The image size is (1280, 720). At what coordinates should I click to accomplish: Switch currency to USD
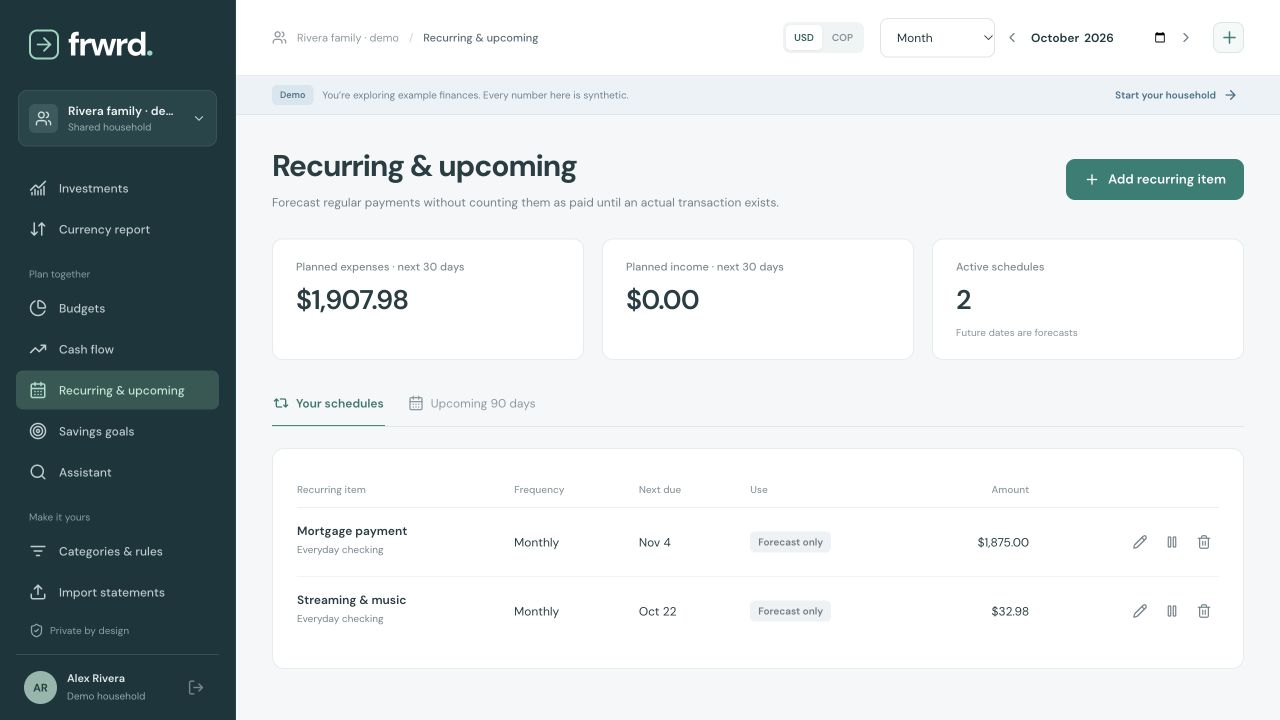pyautogui.click(x=804, y=38)
